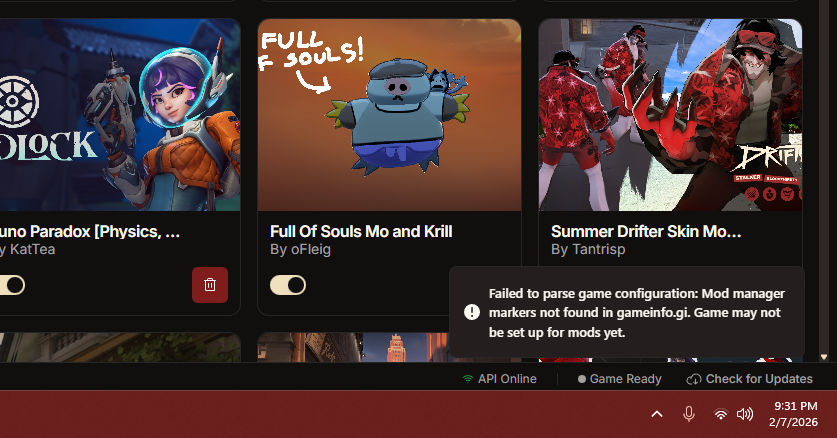Image resolution: width=837 pixels, height=438 pixels.
Task: Toggle the Juno Paradox mod switch
Action: click(x=11, y=285)
